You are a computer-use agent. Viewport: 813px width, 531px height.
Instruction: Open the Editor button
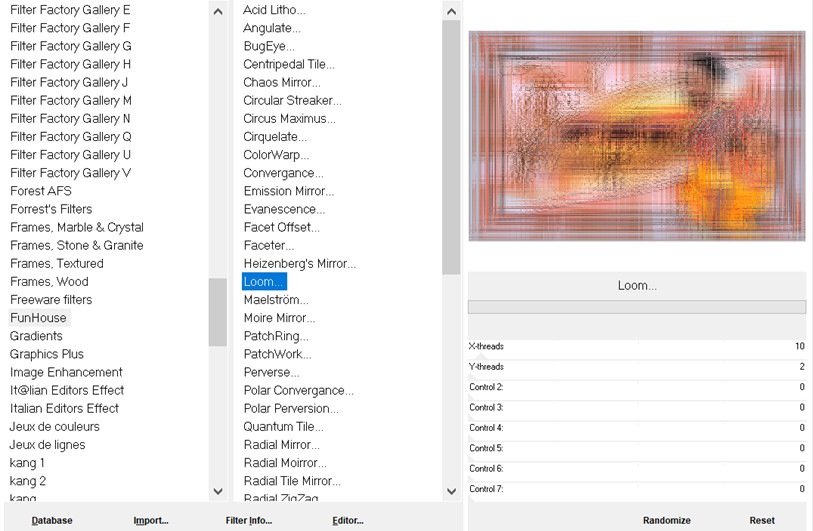coord(348,520)
